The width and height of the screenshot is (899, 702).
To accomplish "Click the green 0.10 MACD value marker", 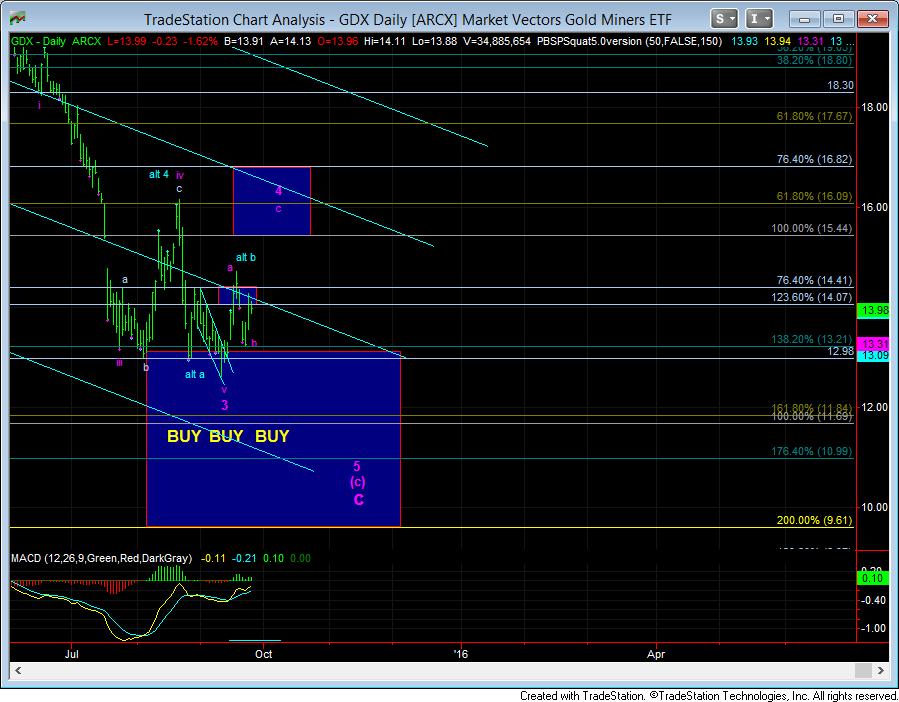I will [873, 578].
